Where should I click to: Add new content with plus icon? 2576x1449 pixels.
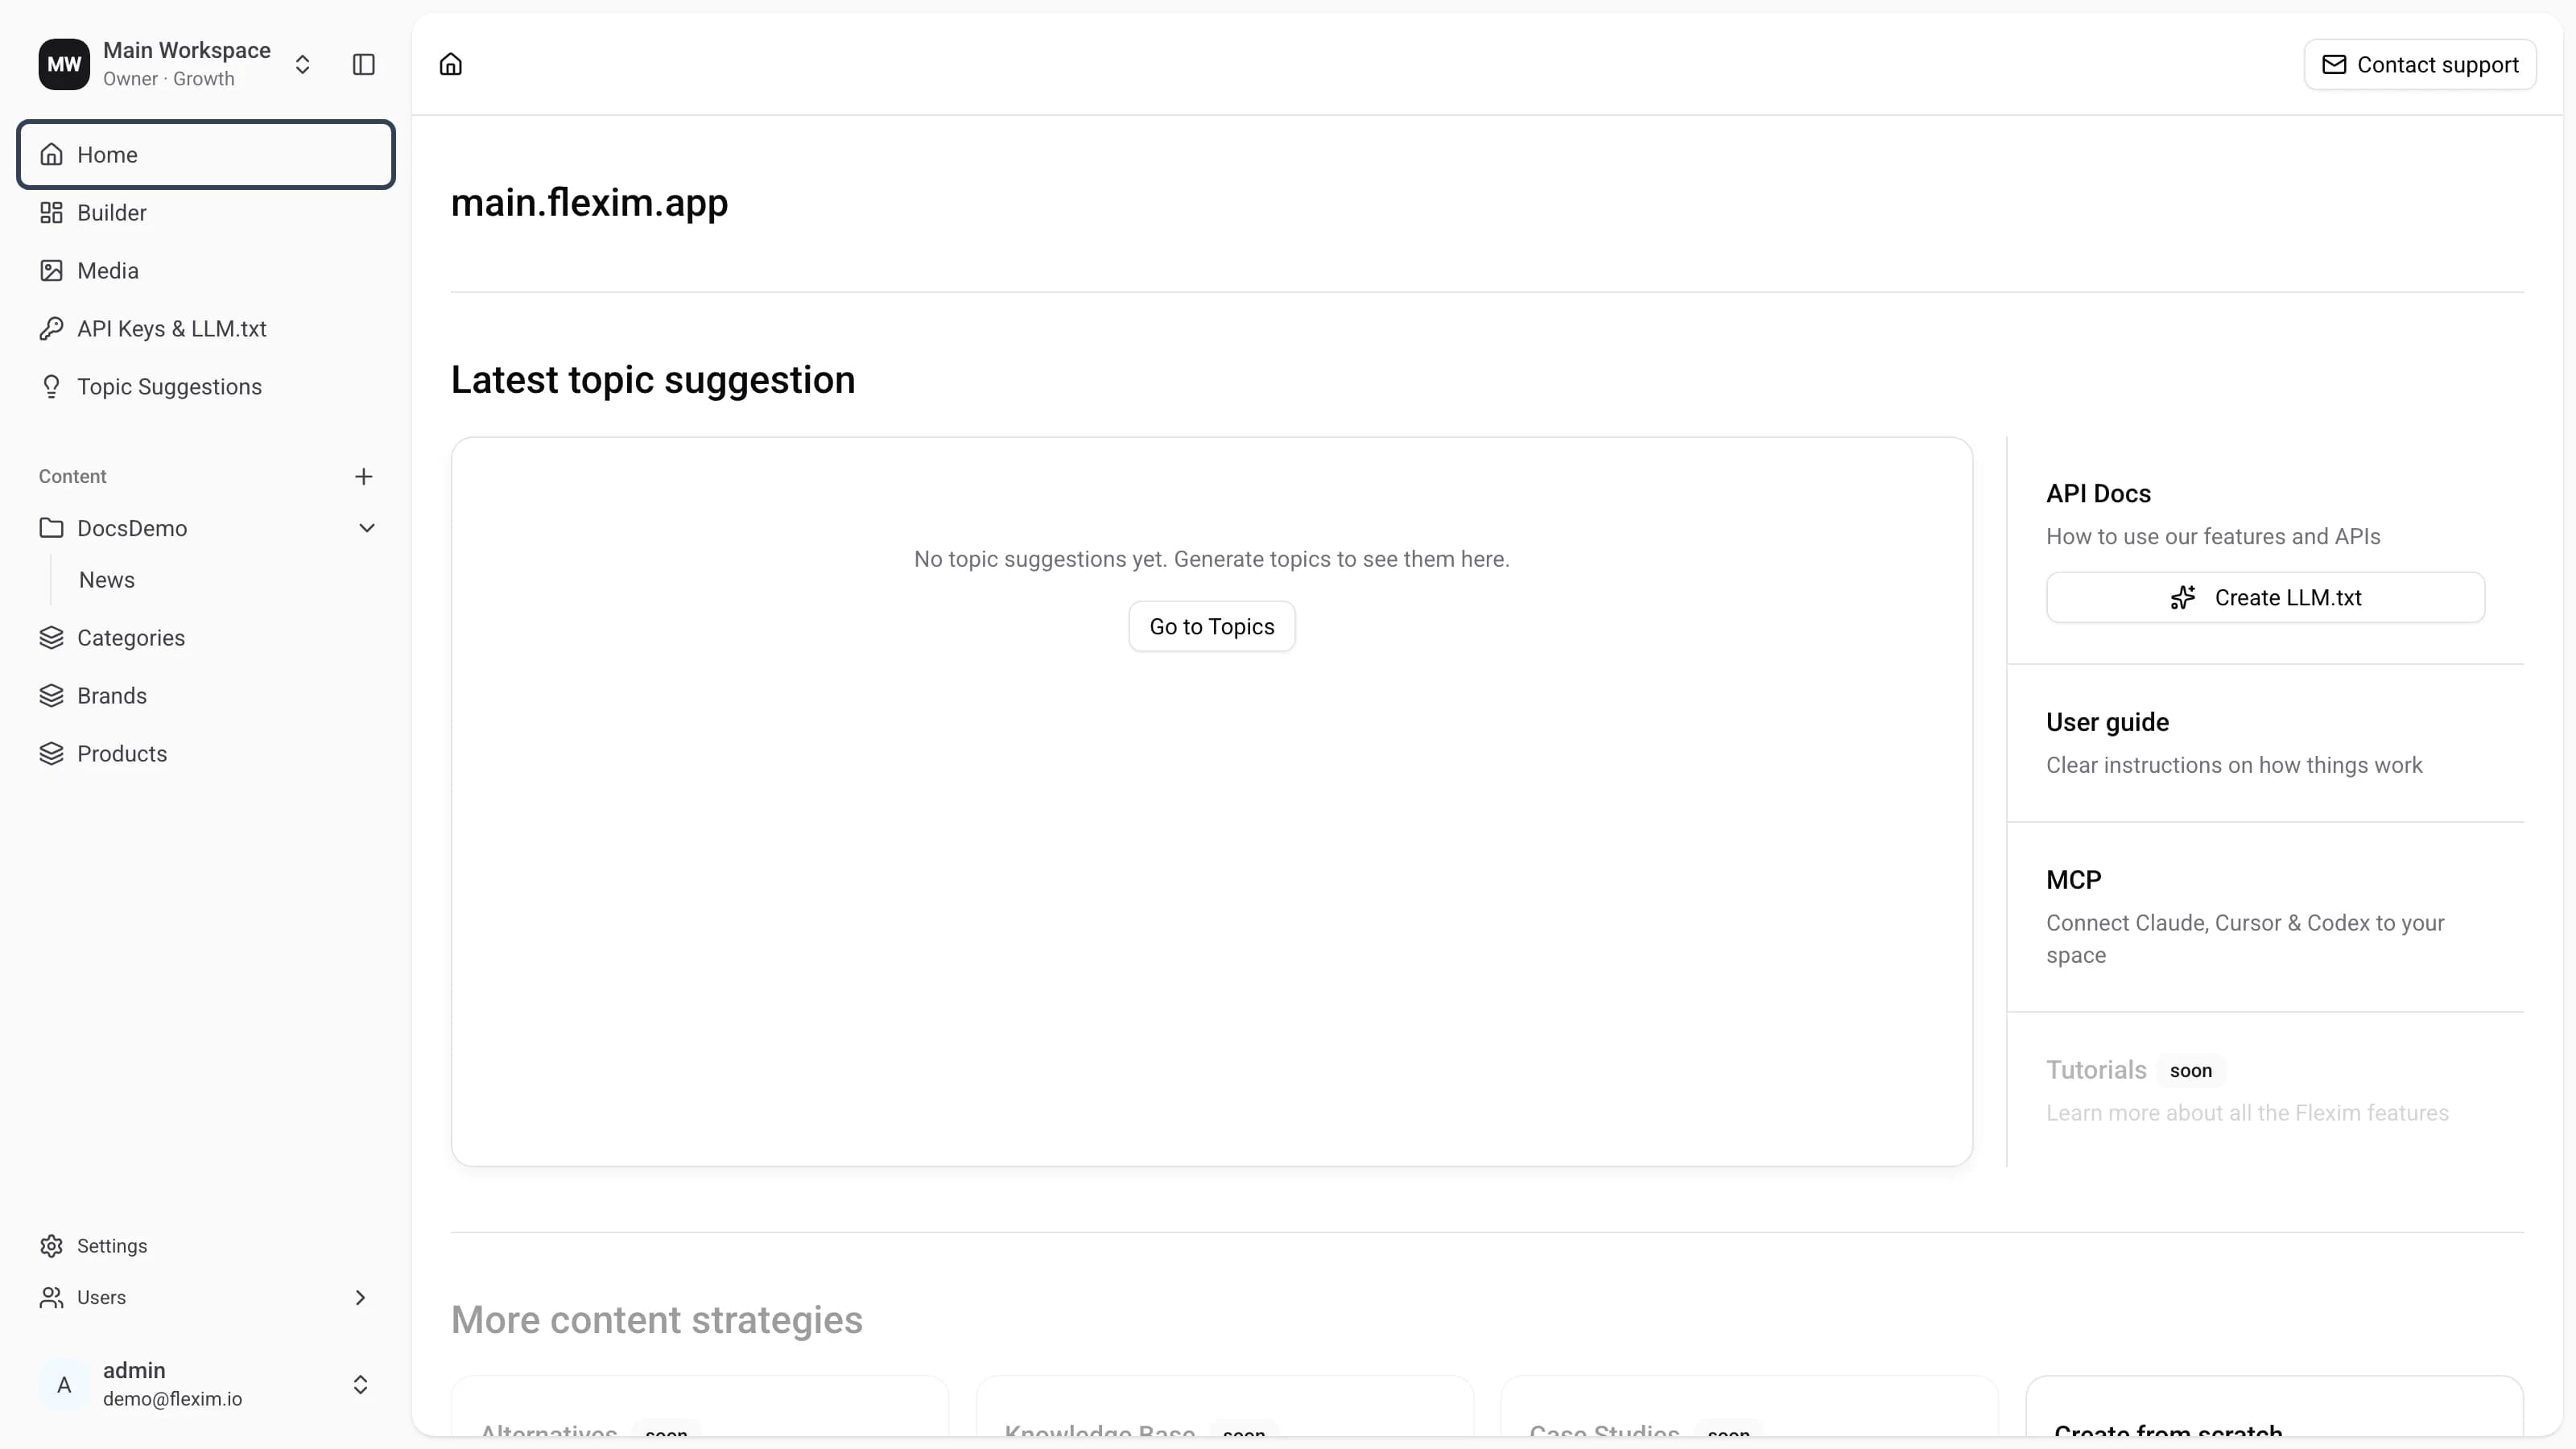[364, 477]
